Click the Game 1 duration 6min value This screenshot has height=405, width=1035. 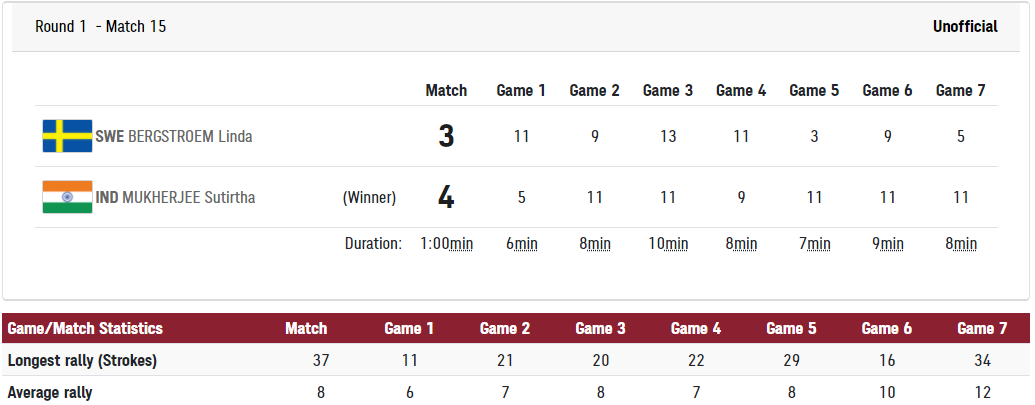coord(521,243)
